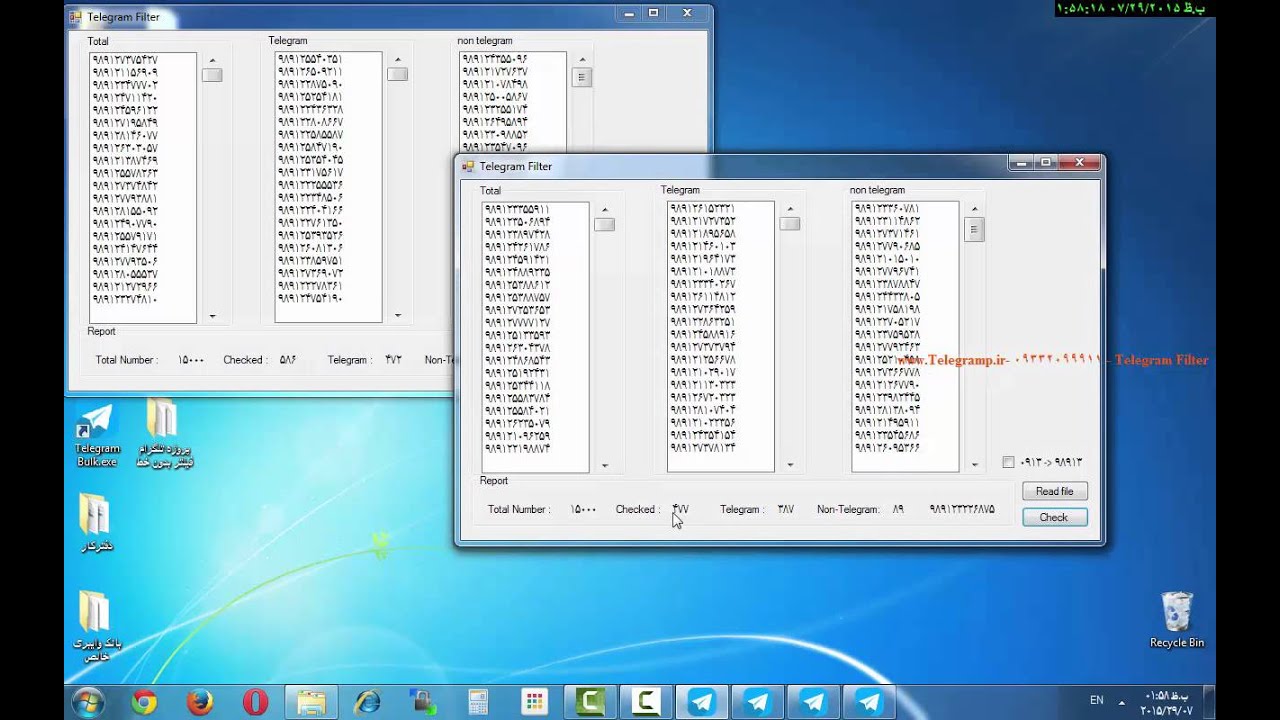Open the Windows Start menu
This screenshot has width=1280, height=720.
click(88, 702)
